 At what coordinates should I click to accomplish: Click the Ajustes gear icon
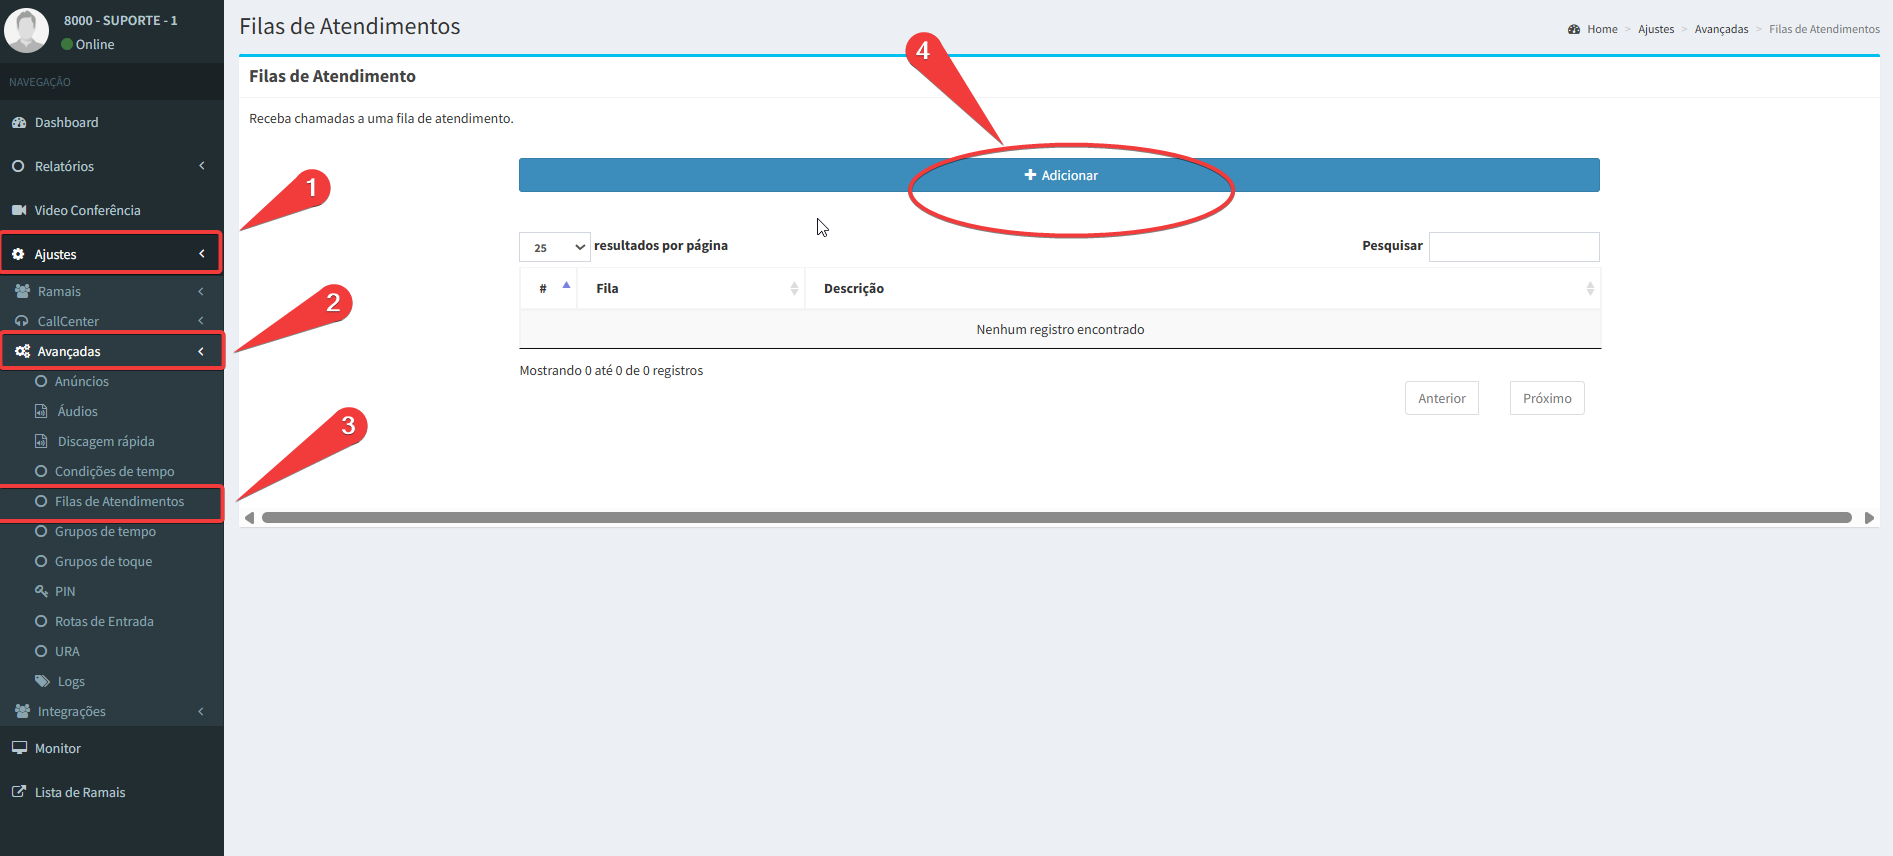[x=18, y=255]
